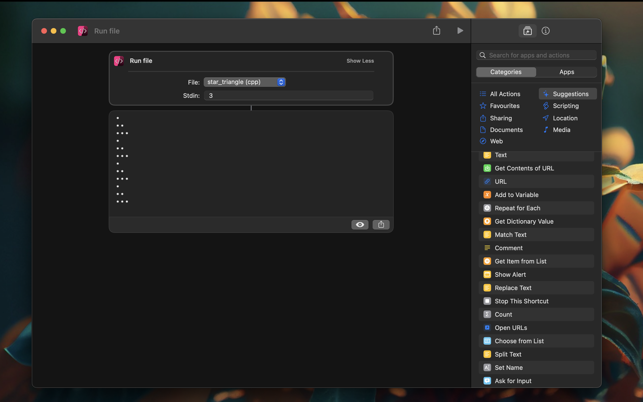Add the Repeat for Each action
This screenshot has width=643, height=402.
click(x=517, y=208)
